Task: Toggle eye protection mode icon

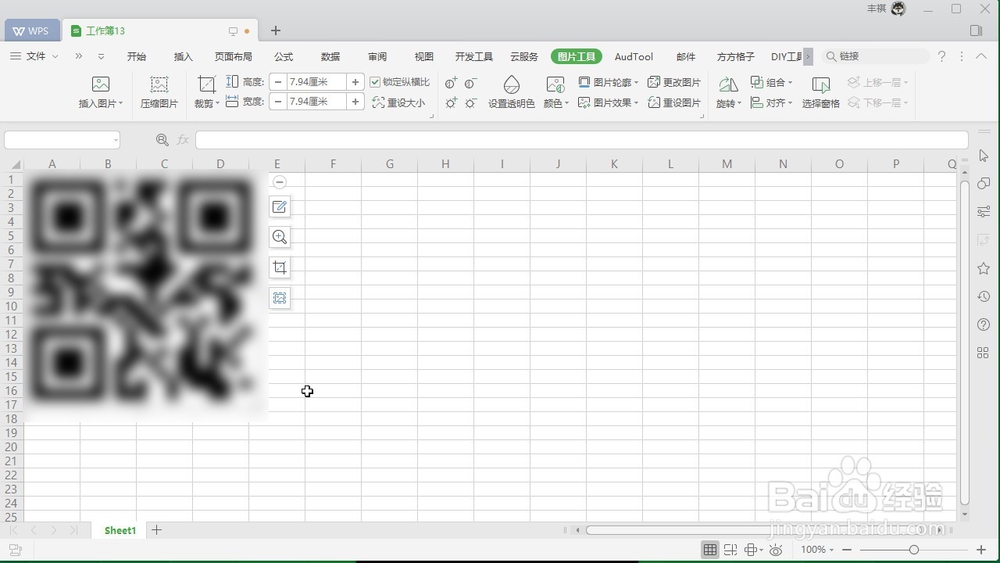Action: (x=776, y=550)
